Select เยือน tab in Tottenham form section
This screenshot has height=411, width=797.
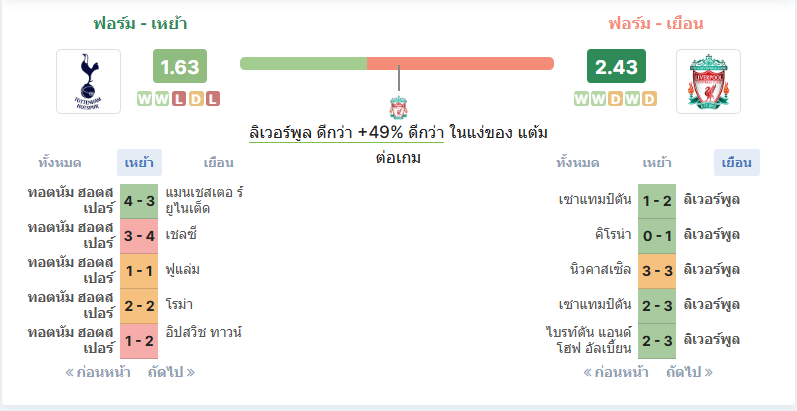pos(219,163)
